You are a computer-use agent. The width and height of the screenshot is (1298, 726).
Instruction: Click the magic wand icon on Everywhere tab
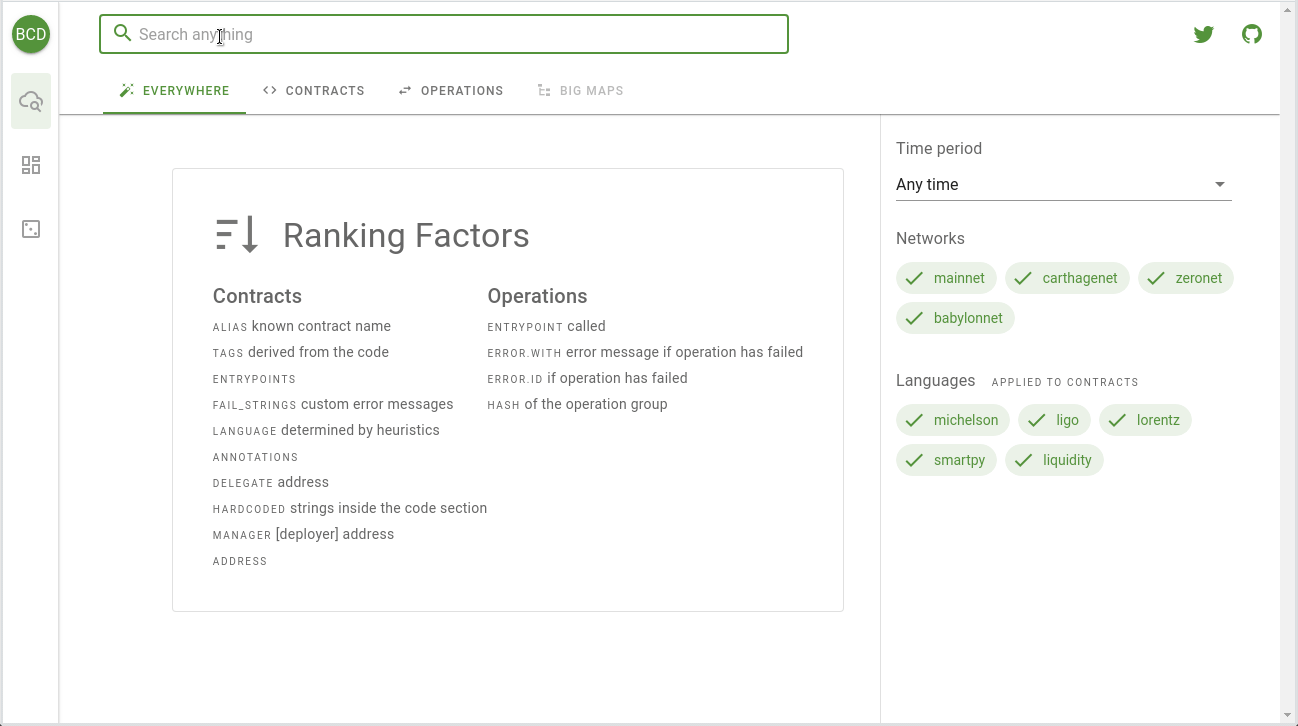point(127,90)
